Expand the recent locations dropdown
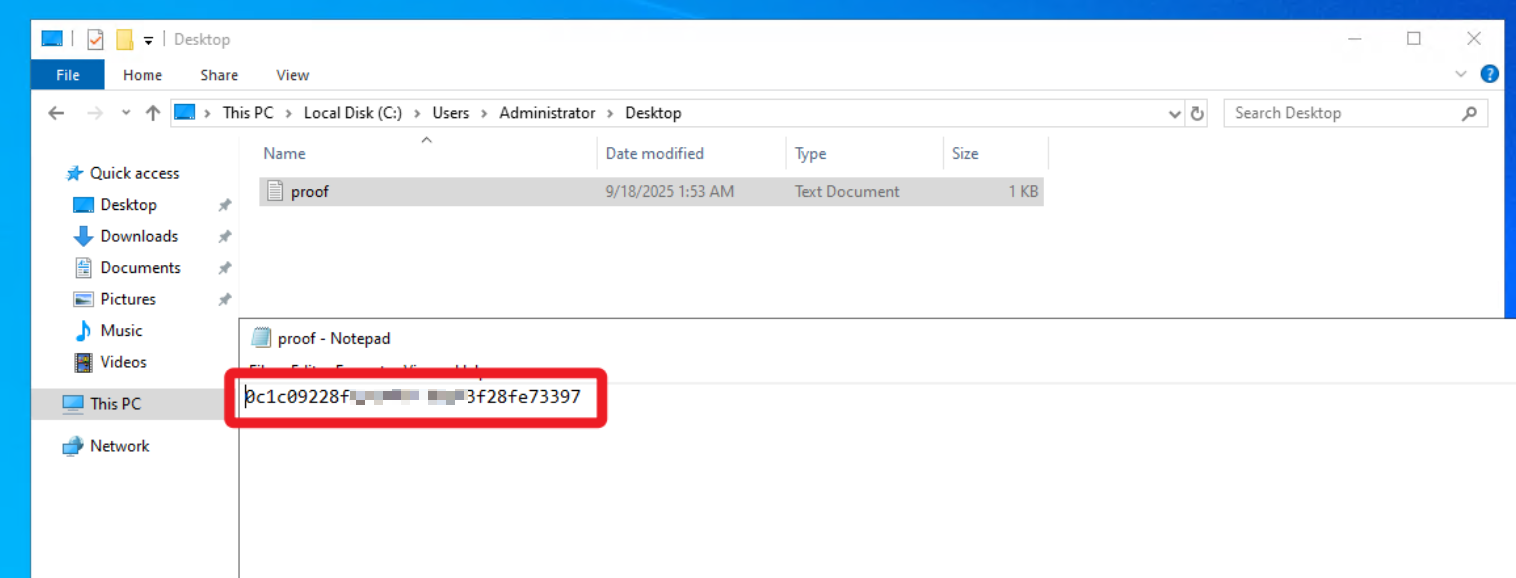The width and height of the screenshot is (1516, 578). [x=126, y=113]
